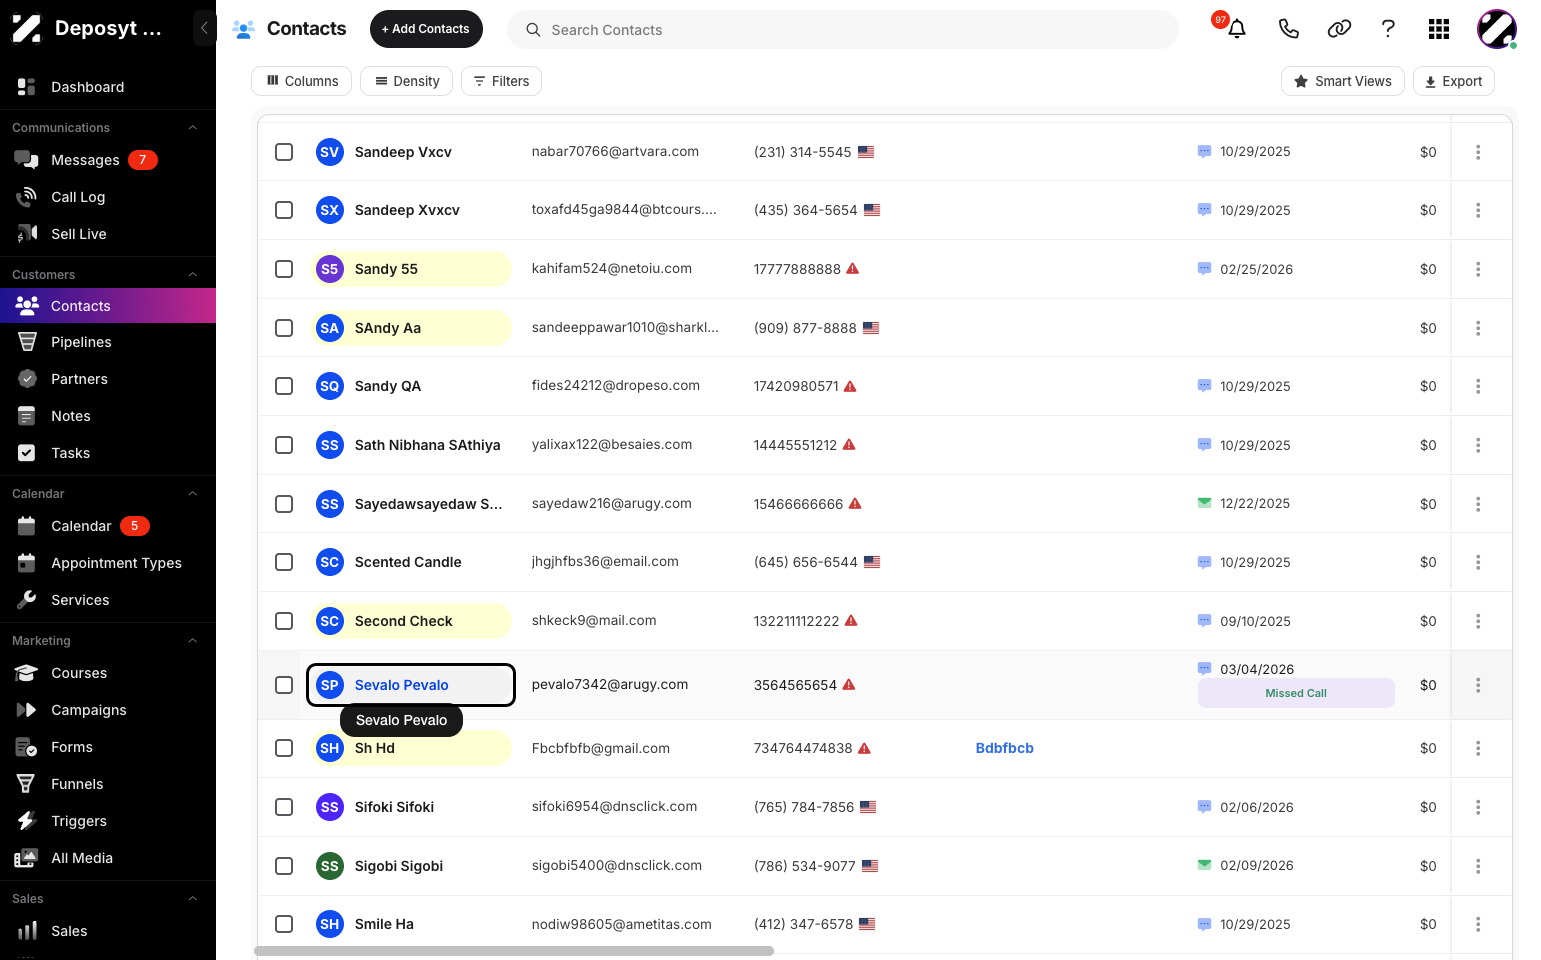The width and height of the screenshot is (1541, 960).
Task: Open the help question mark icon
Action: pyautogui.click(x=1388, y=29)
